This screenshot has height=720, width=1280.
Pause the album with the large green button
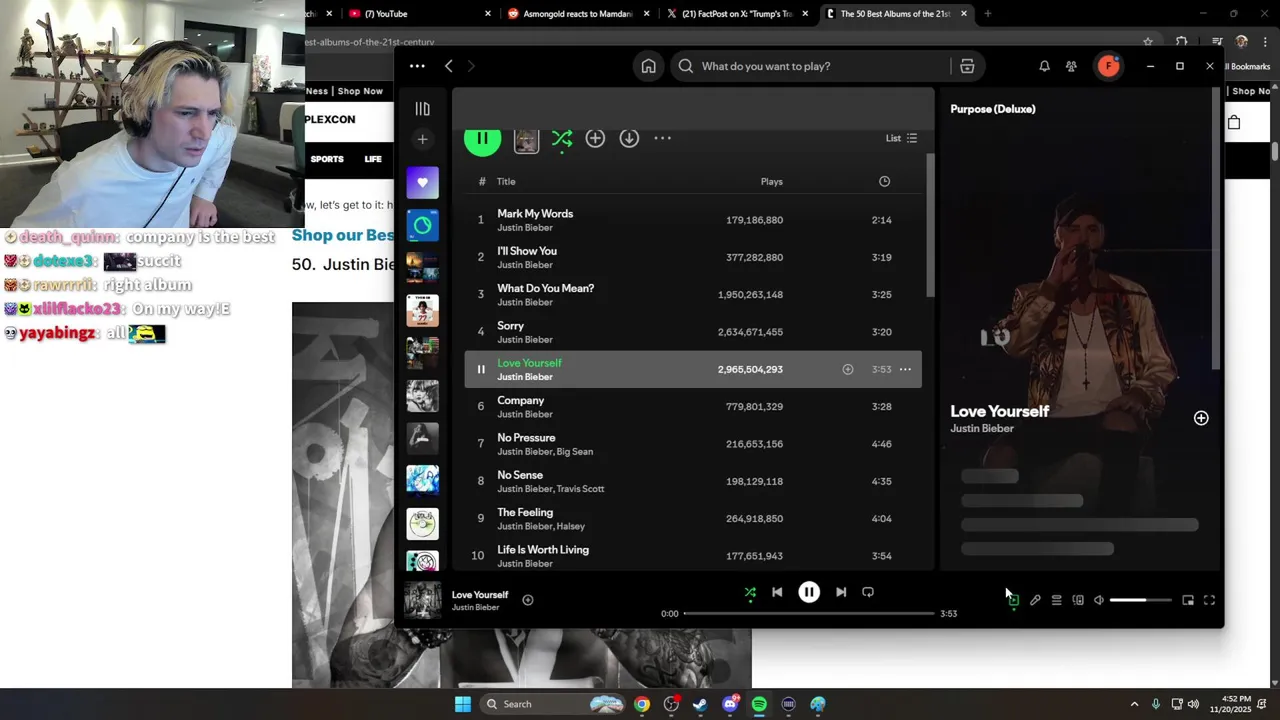pos(482,139)
